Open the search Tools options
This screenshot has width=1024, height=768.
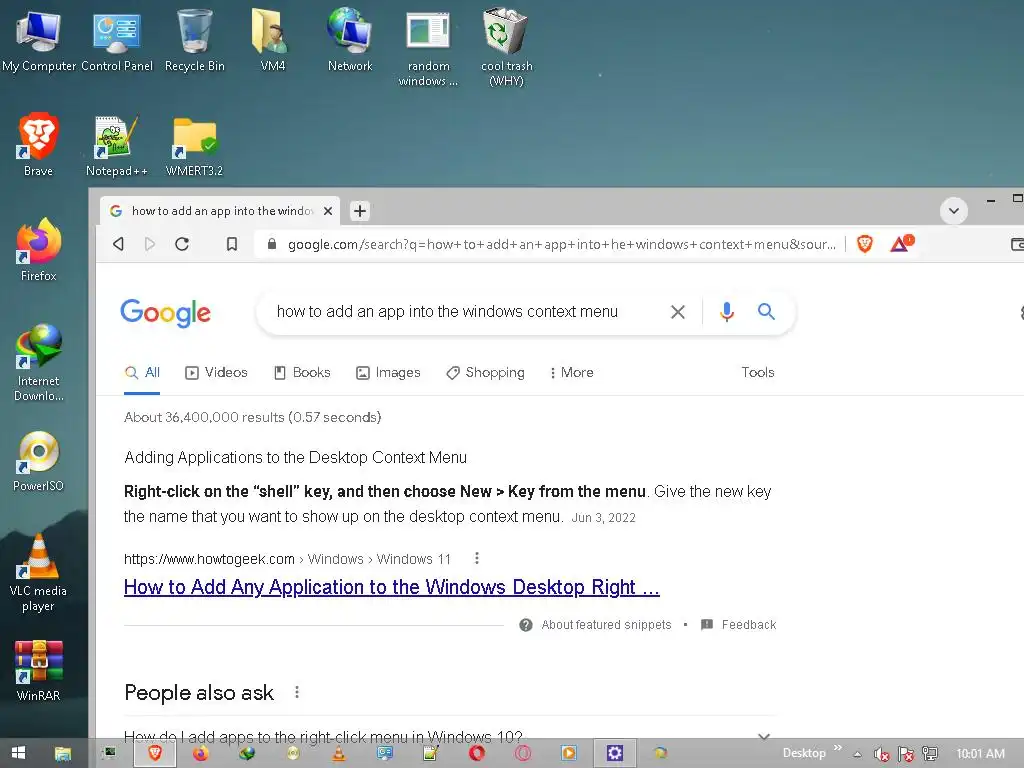pyautogui.click(x=758, y=372)
